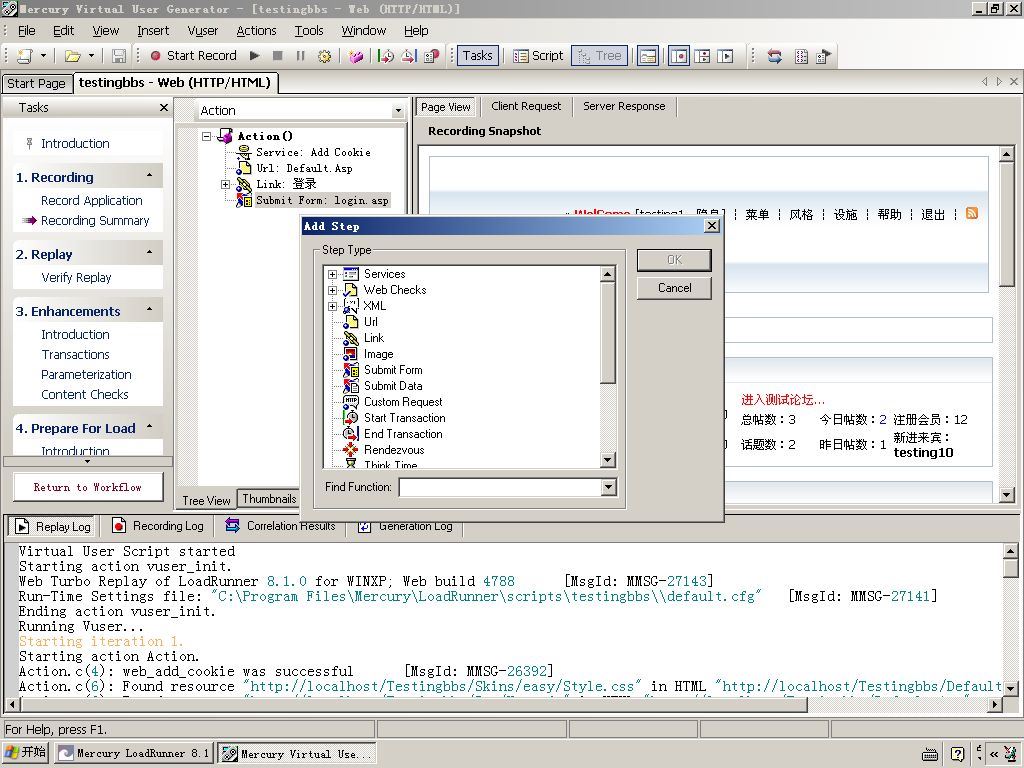Select Submit Form step type icon
This screenshot has height=768, width=1024.
click(x=351, y=370)
